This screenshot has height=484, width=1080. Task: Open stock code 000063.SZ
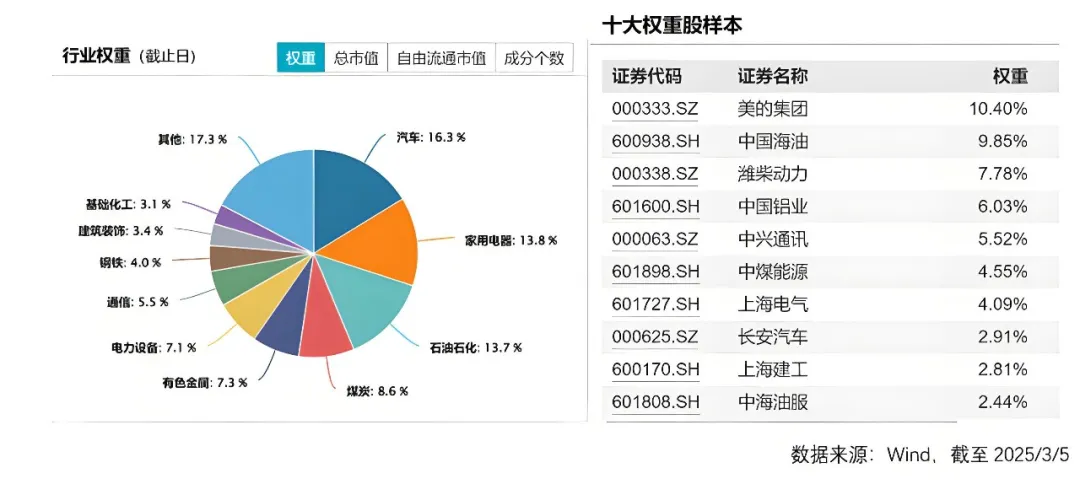point(654,240)
